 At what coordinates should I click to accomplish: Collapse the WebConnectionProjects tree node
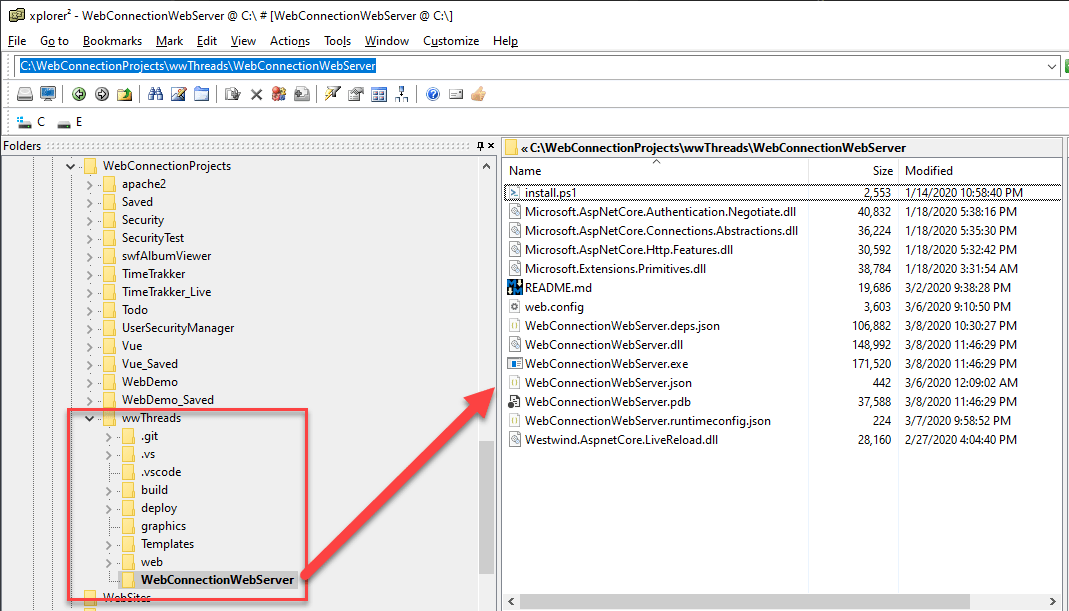coord(70,166)
